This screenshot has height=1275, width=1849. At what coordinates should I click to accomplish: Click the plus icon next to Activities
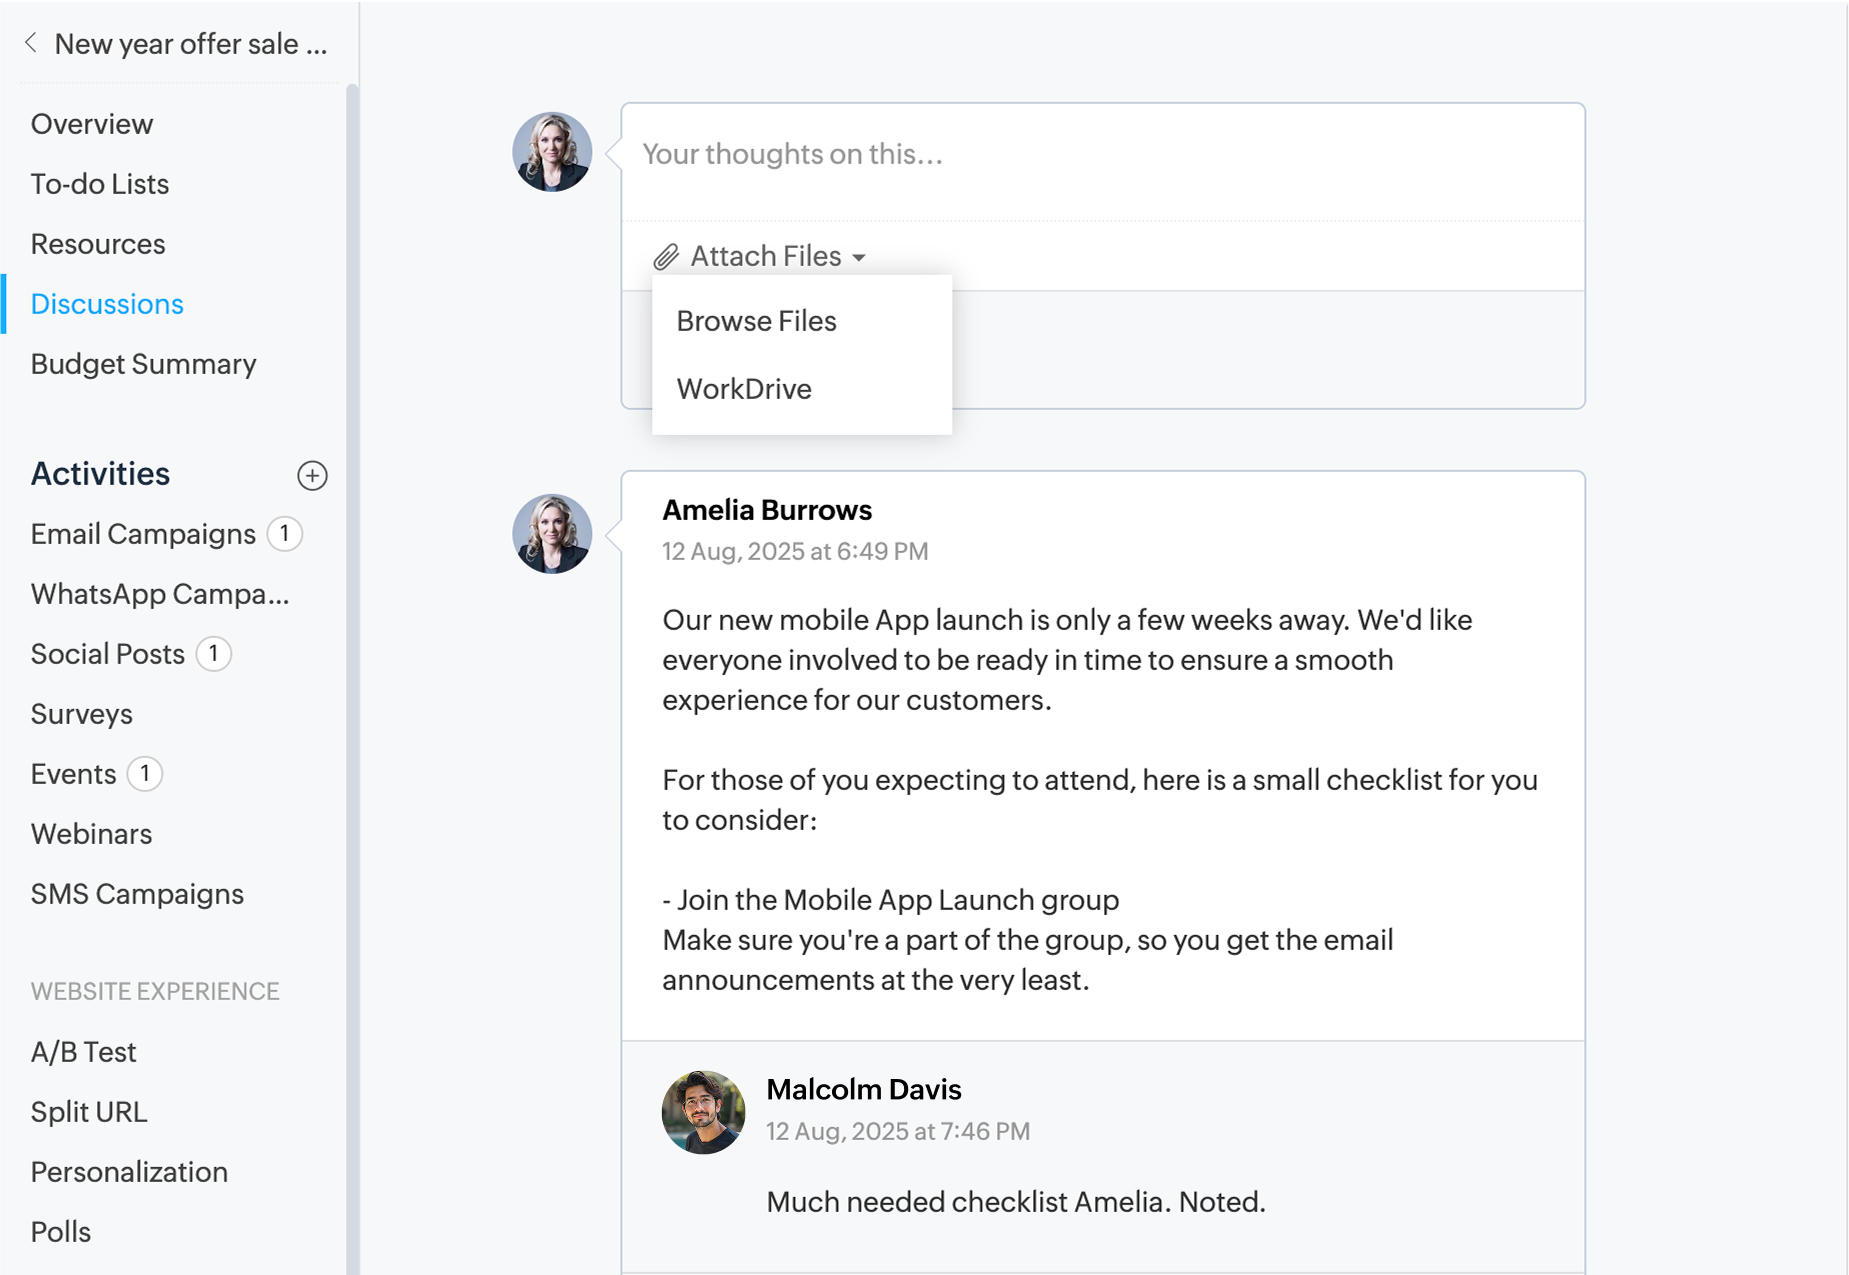click(312, 475)
